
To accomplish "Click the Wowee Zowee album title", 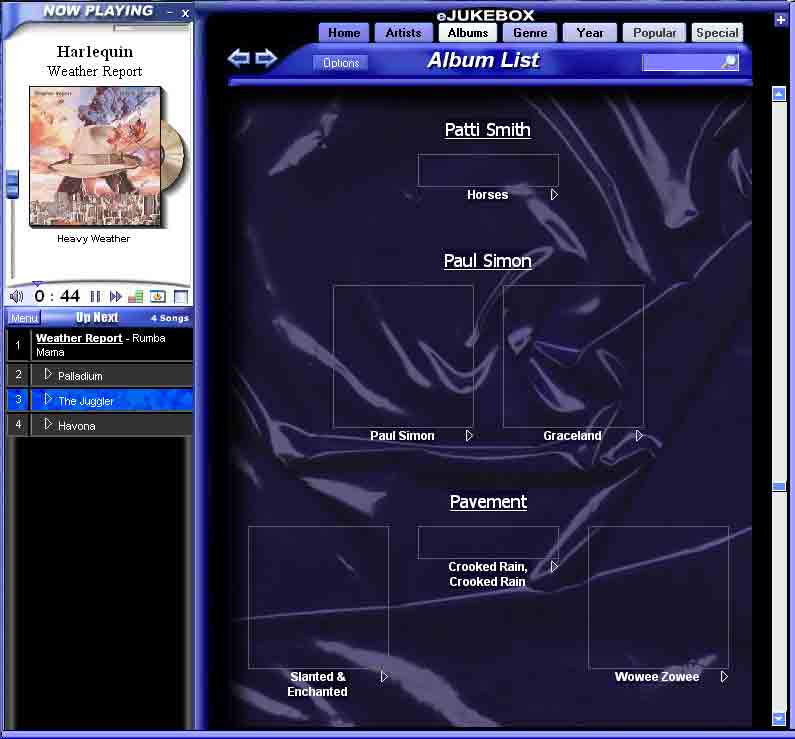I will (657, 677).
